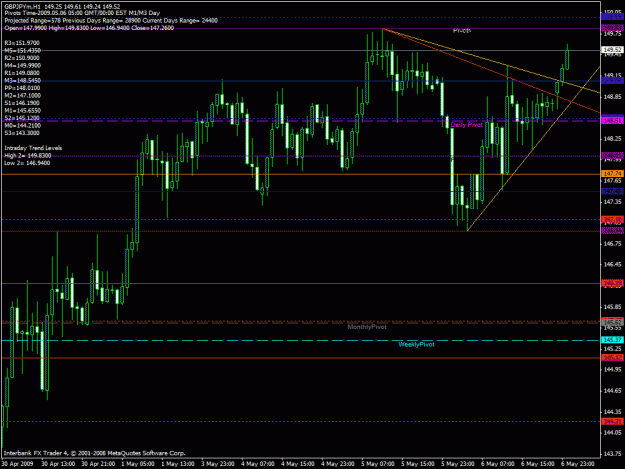
Task: Click the orange 147.74 price tag
Action: 612,174
